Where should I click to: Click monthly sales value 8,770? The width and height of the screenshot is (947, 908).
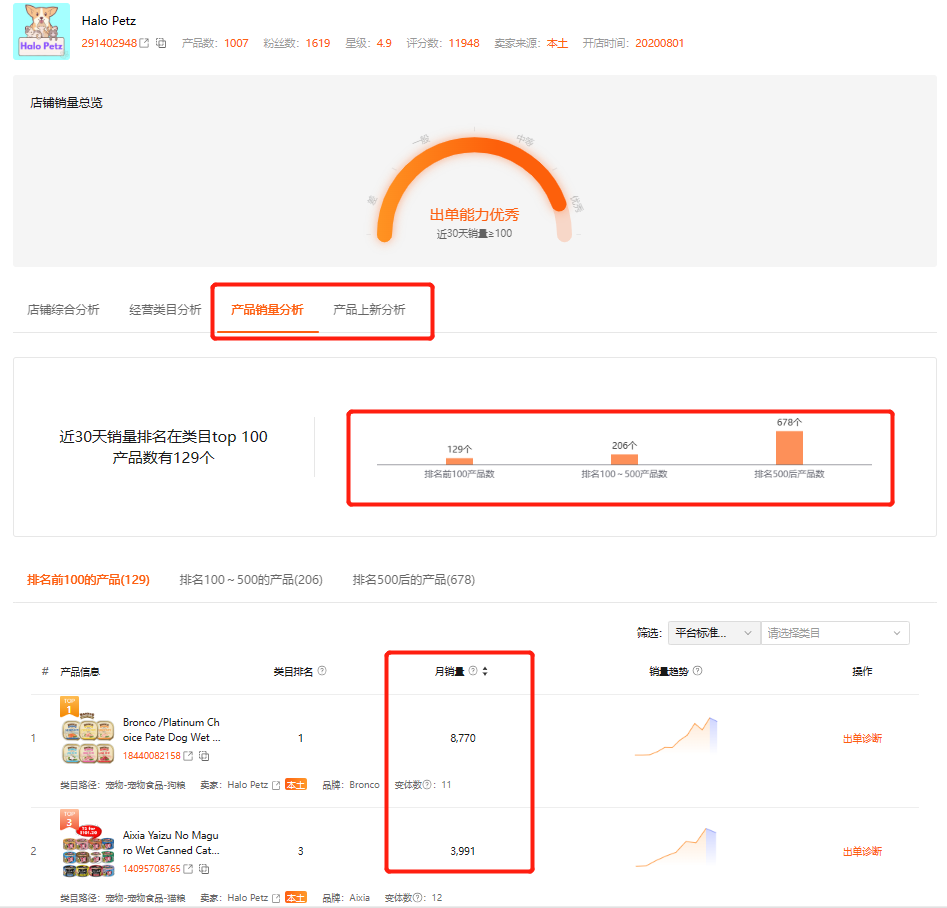pos(463,738)
